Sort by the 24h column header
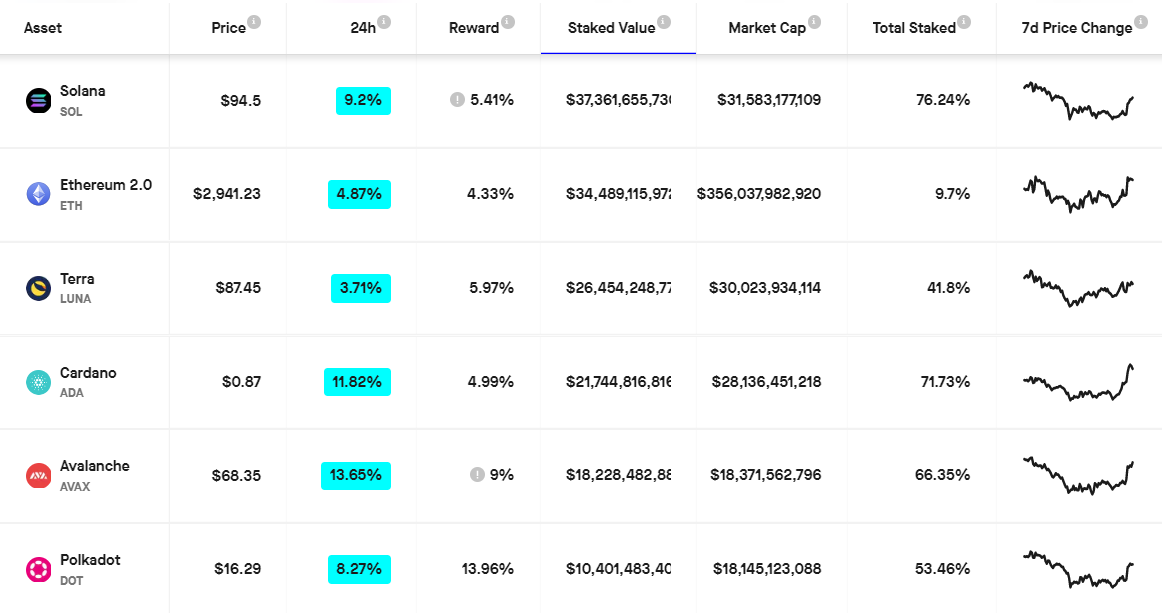Viewport: 1162px width, 613px height. coord(363,28)
